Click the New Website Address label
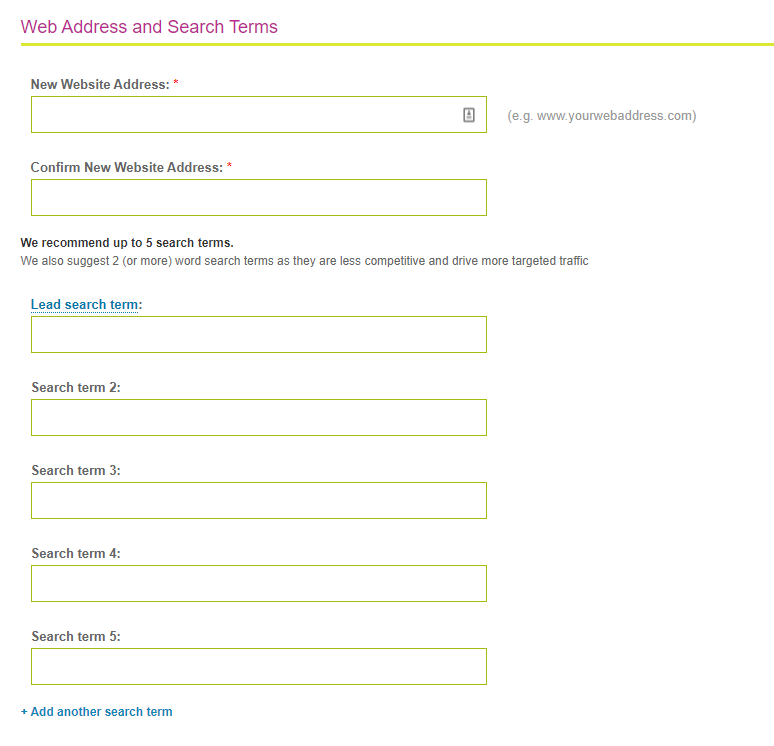 [x=100, y=85]
